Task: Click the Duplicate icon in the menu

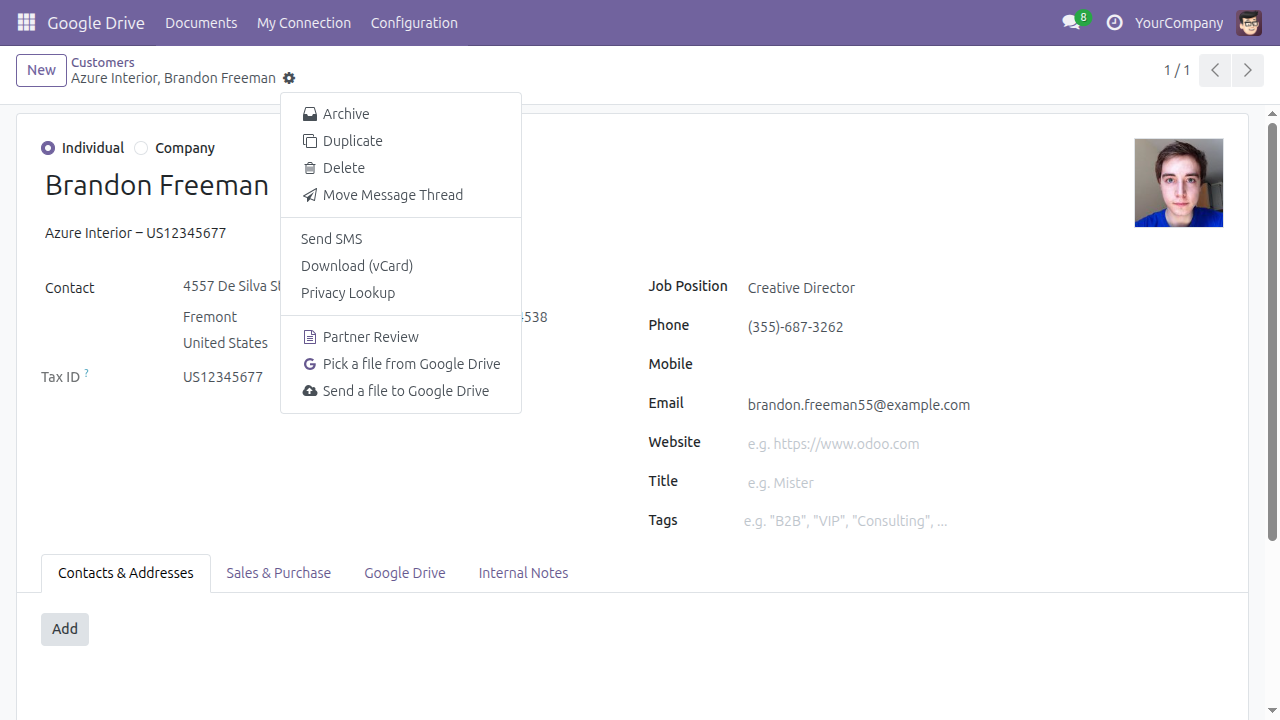Action: pos(310,141)
